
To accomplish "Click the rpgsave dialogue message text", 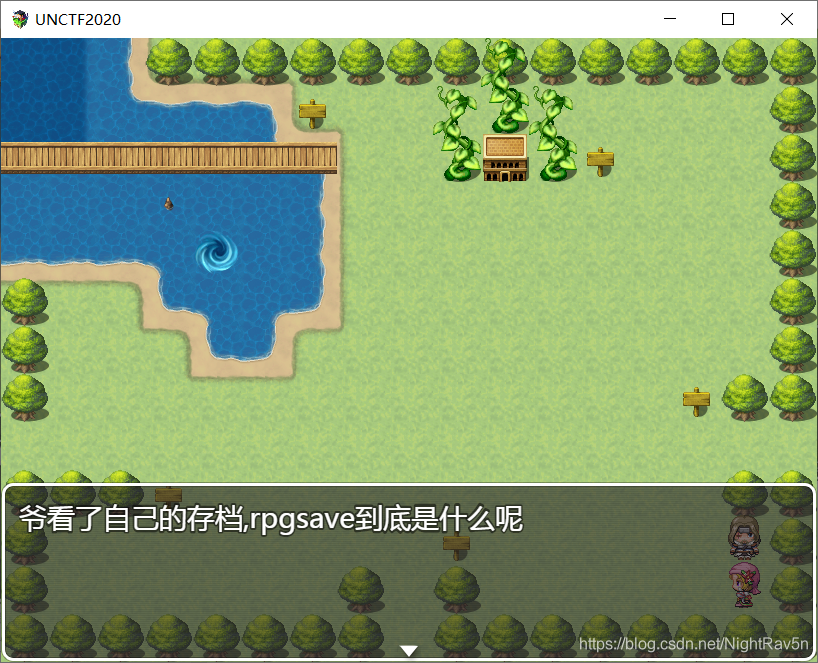I will tap(271, 519).
